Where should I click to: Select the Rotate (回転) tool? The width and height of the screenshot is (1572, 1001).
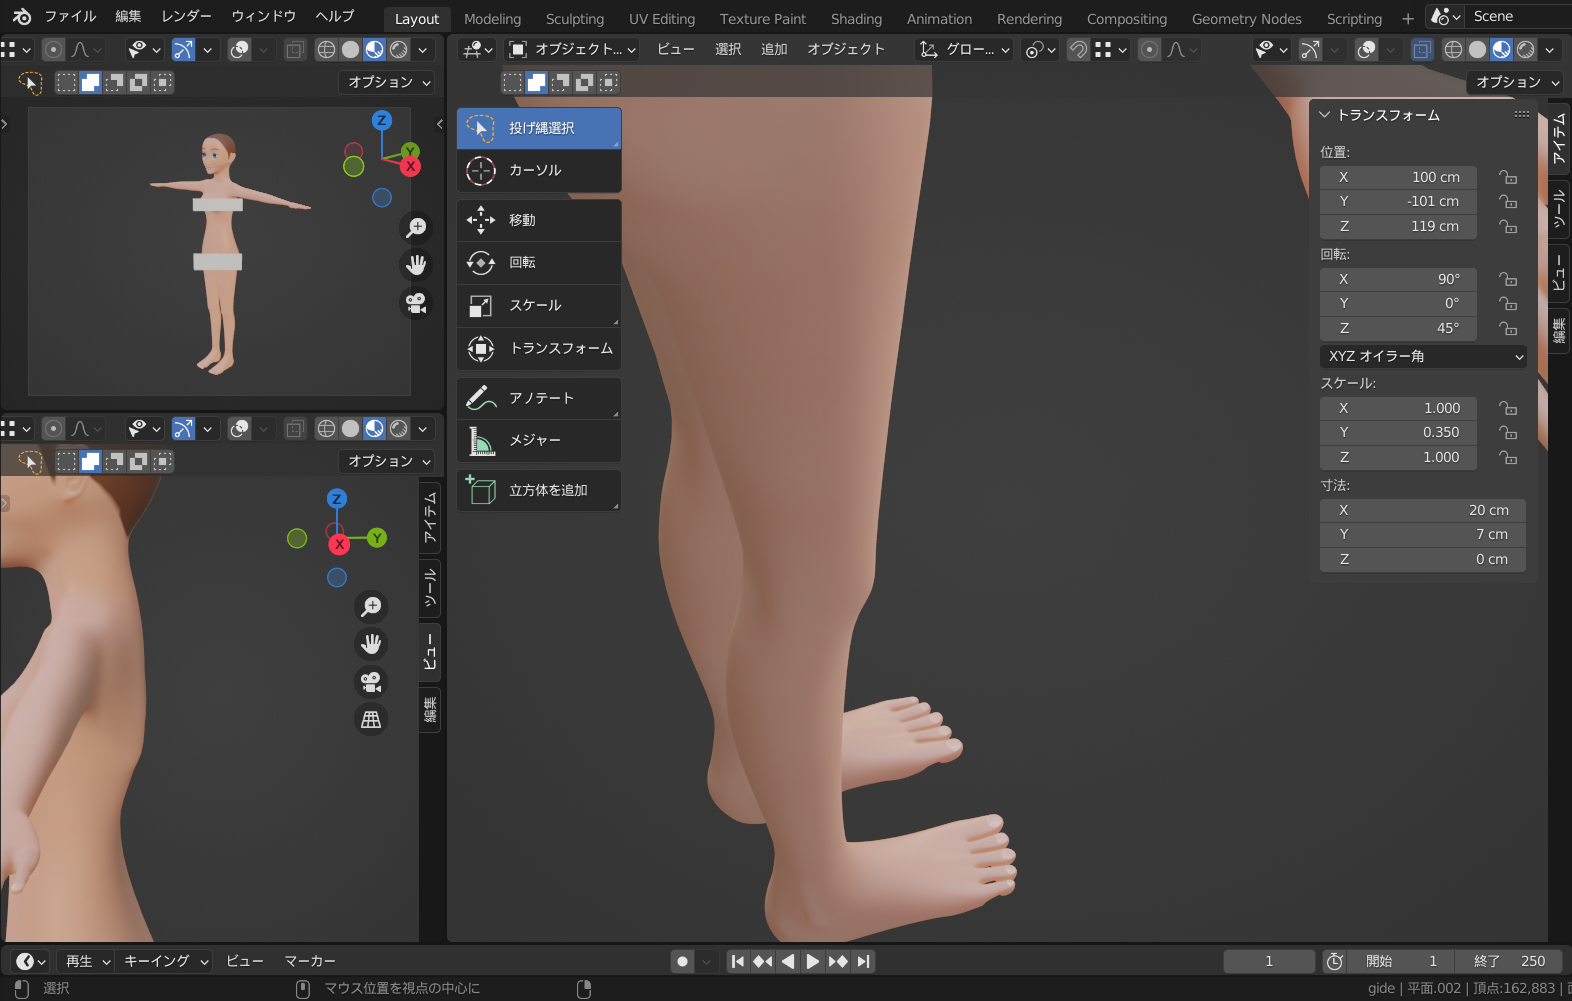[538, 263]
